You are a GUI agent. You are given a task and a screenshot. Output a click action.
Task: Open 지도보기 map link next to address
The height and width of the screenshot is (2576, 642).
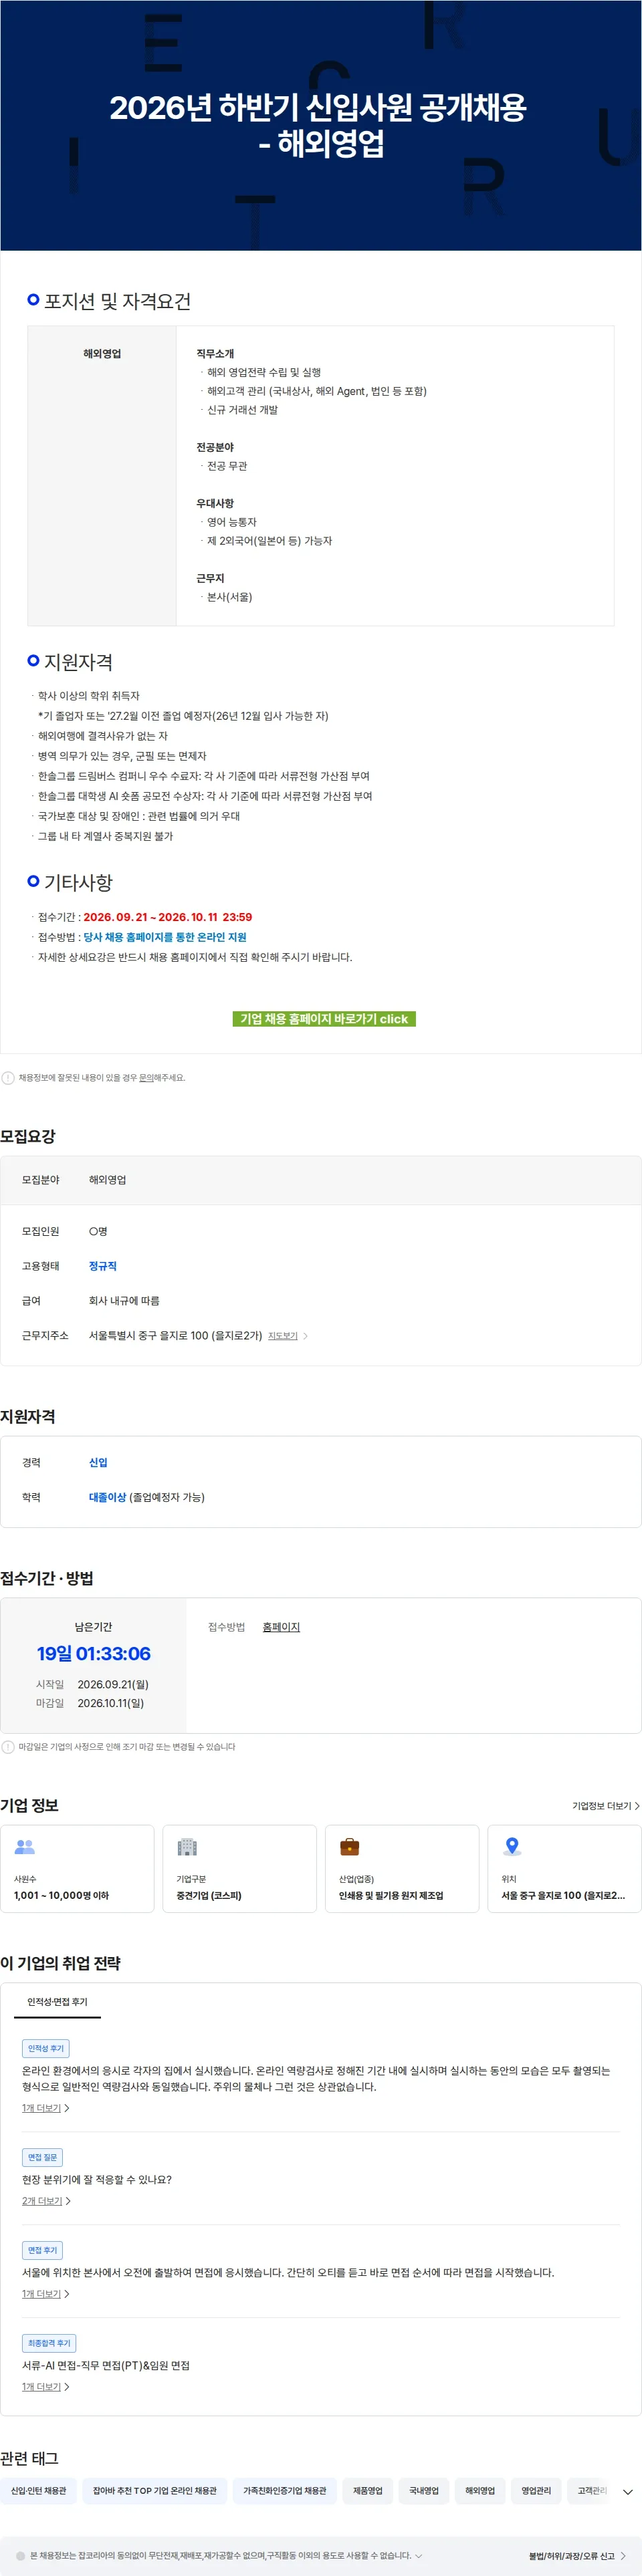[282, 1335]
